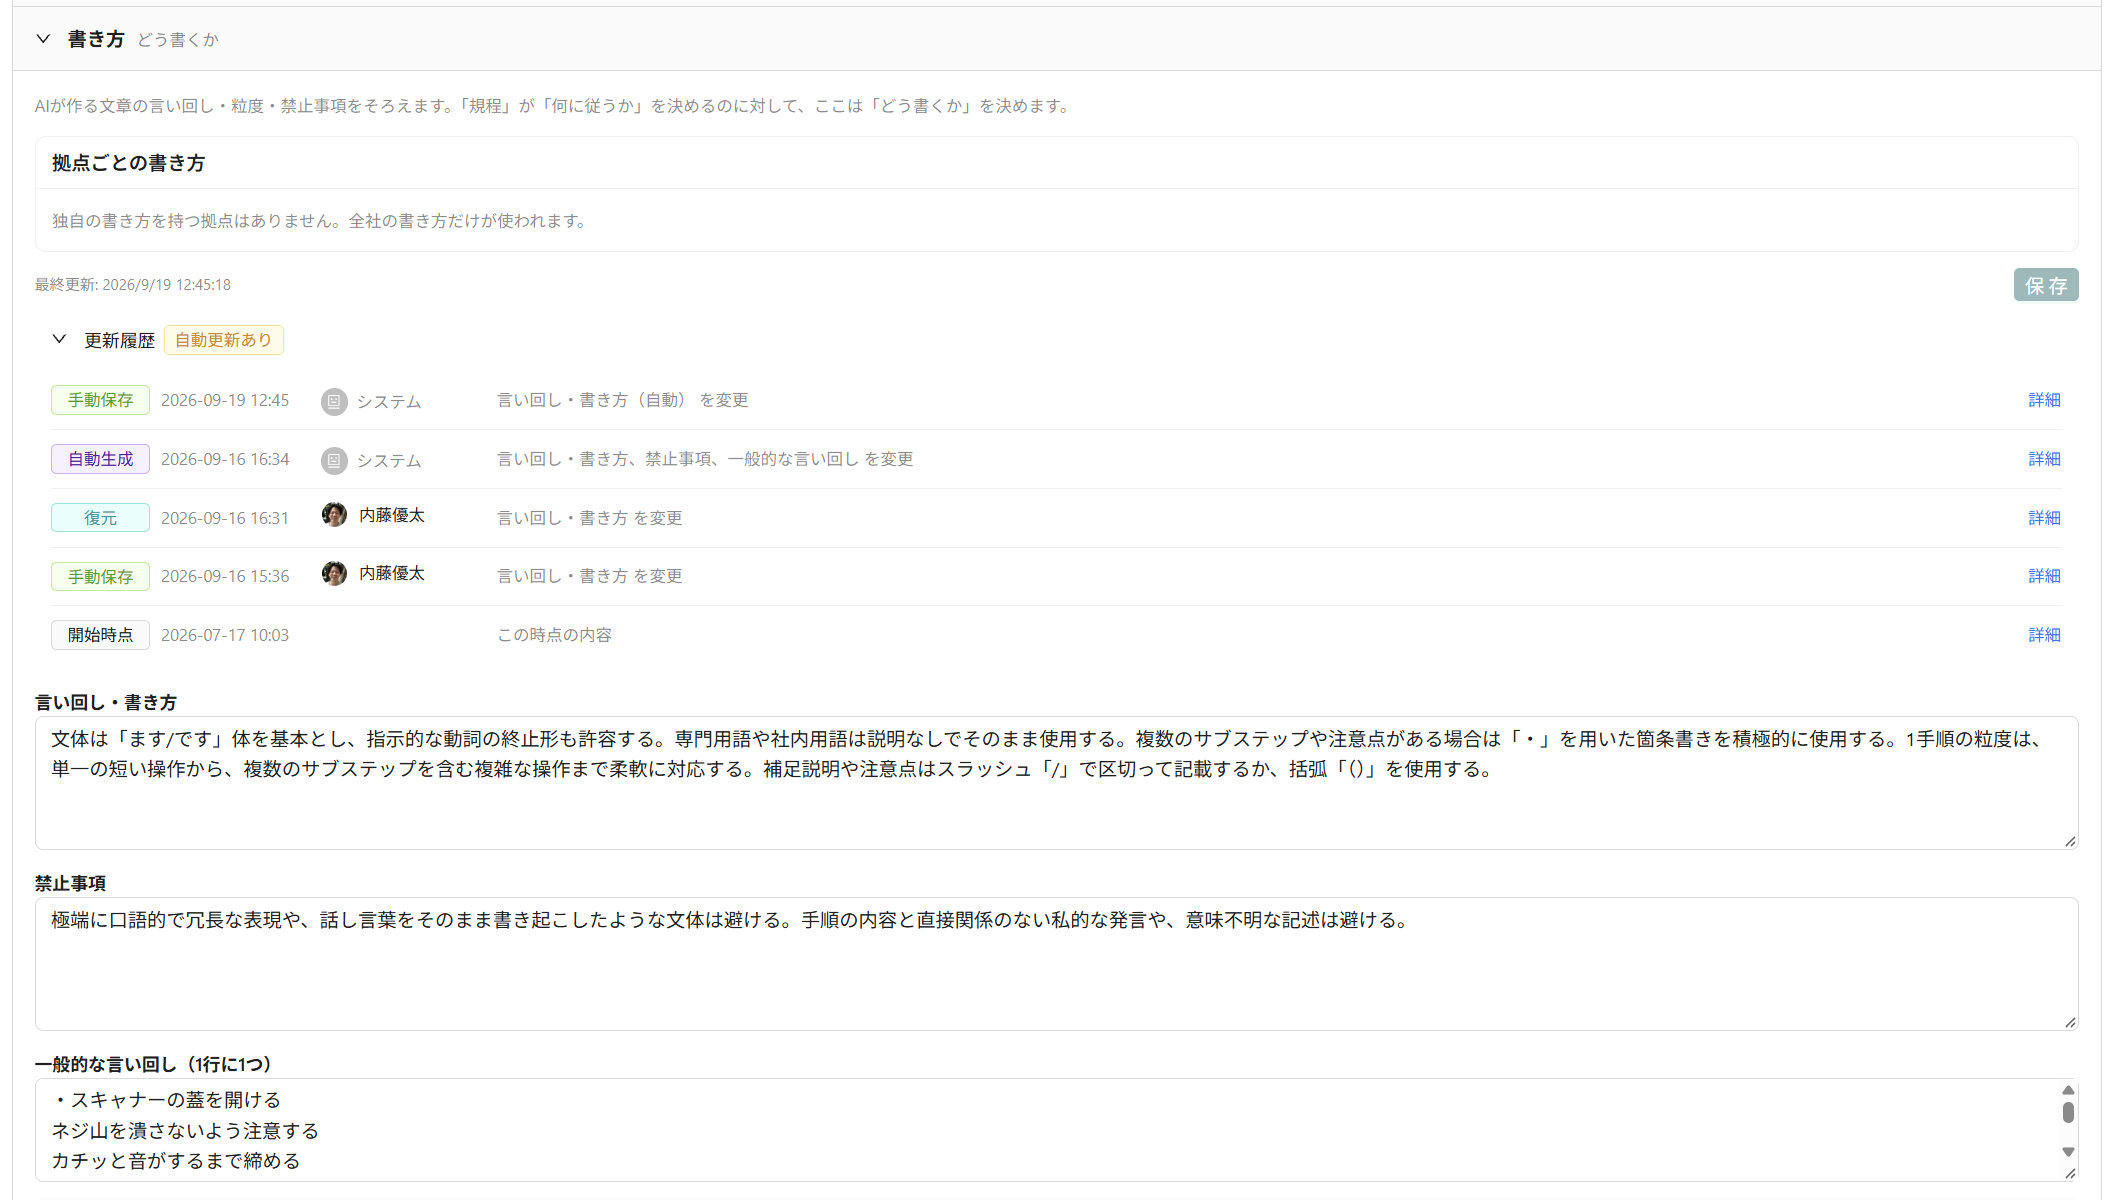
Task: Click resize handle of 一般的な言い回し box
Action: coord(2070,1173)
